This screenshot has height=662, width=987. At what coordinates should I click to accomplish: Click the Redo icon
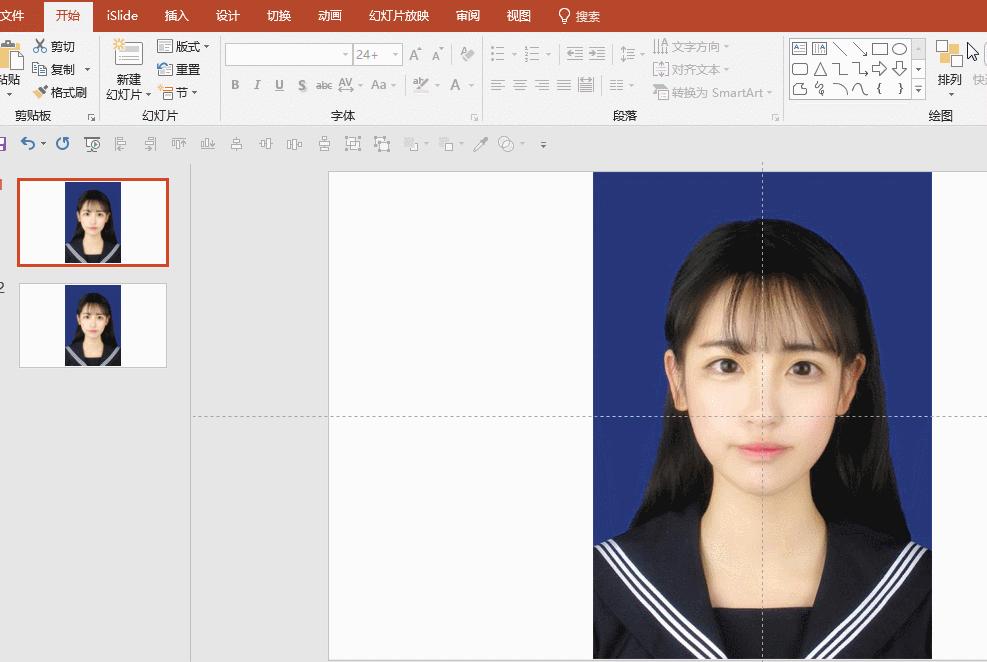coord(62,143)
